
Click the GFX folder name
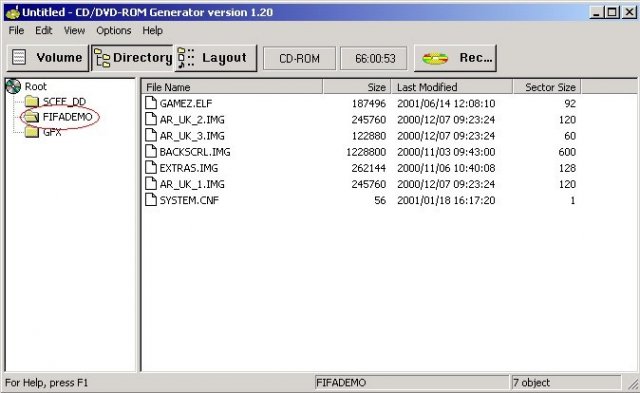pyautogui.click(x=52, y=132)
